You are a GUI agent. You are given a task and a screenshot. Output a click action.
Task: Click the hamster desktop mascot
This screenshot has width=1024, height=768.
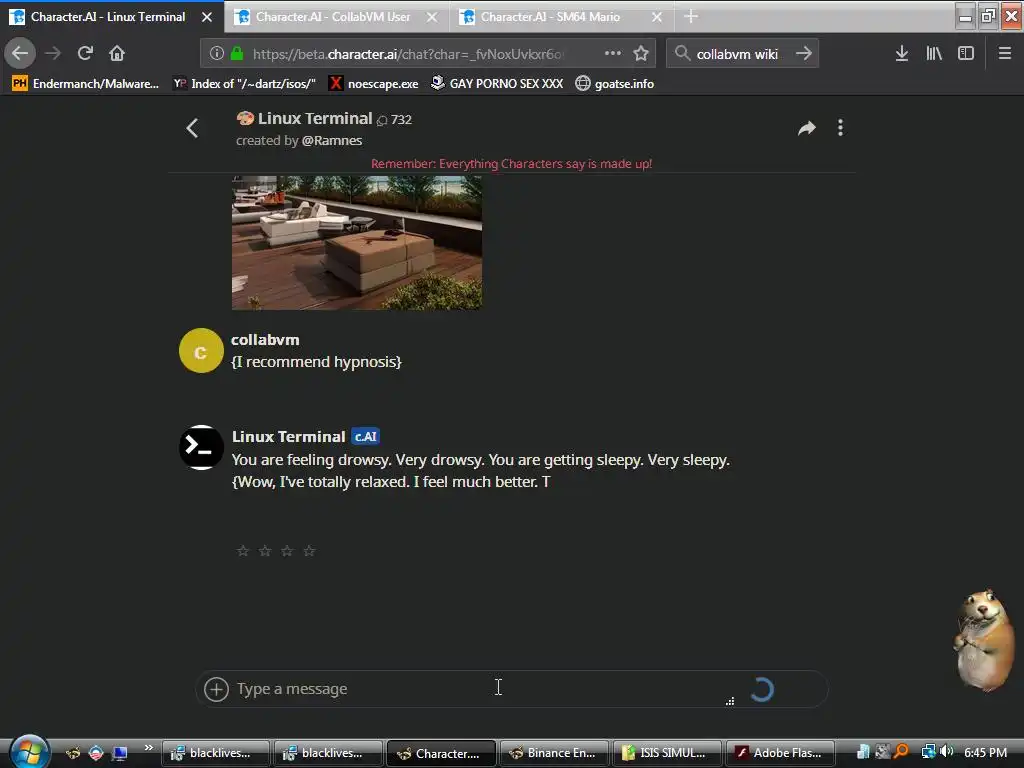pyautogui.click(x=985, y=640)
